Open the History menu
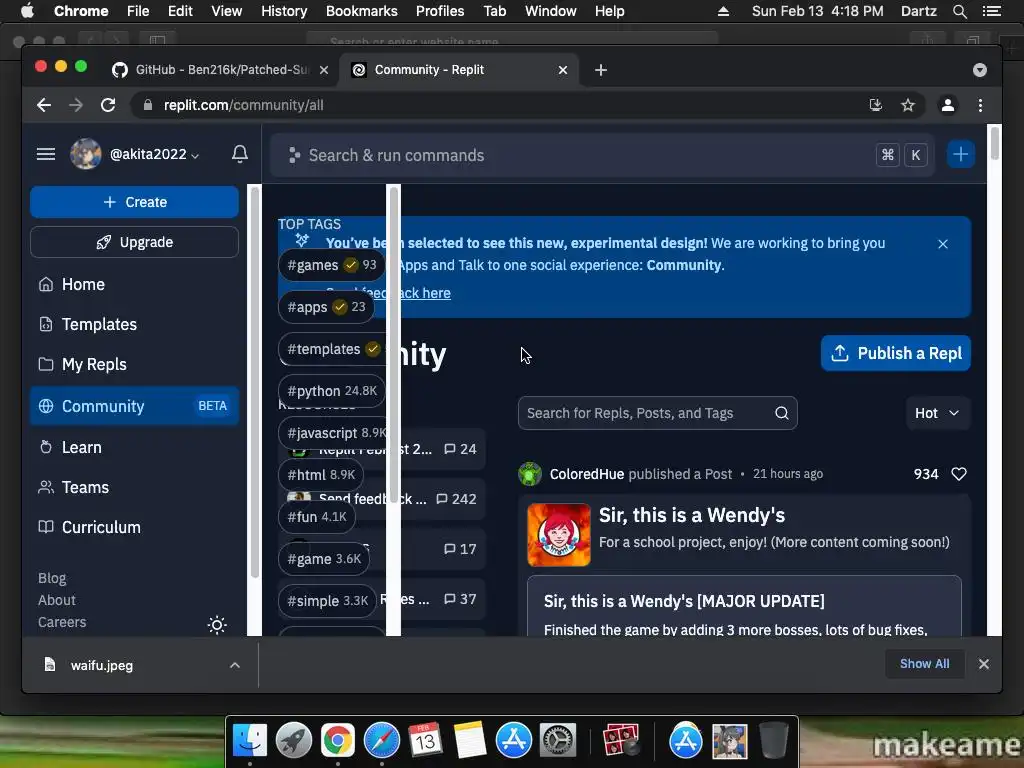The image size is (1024, 768). coord(284,11)
